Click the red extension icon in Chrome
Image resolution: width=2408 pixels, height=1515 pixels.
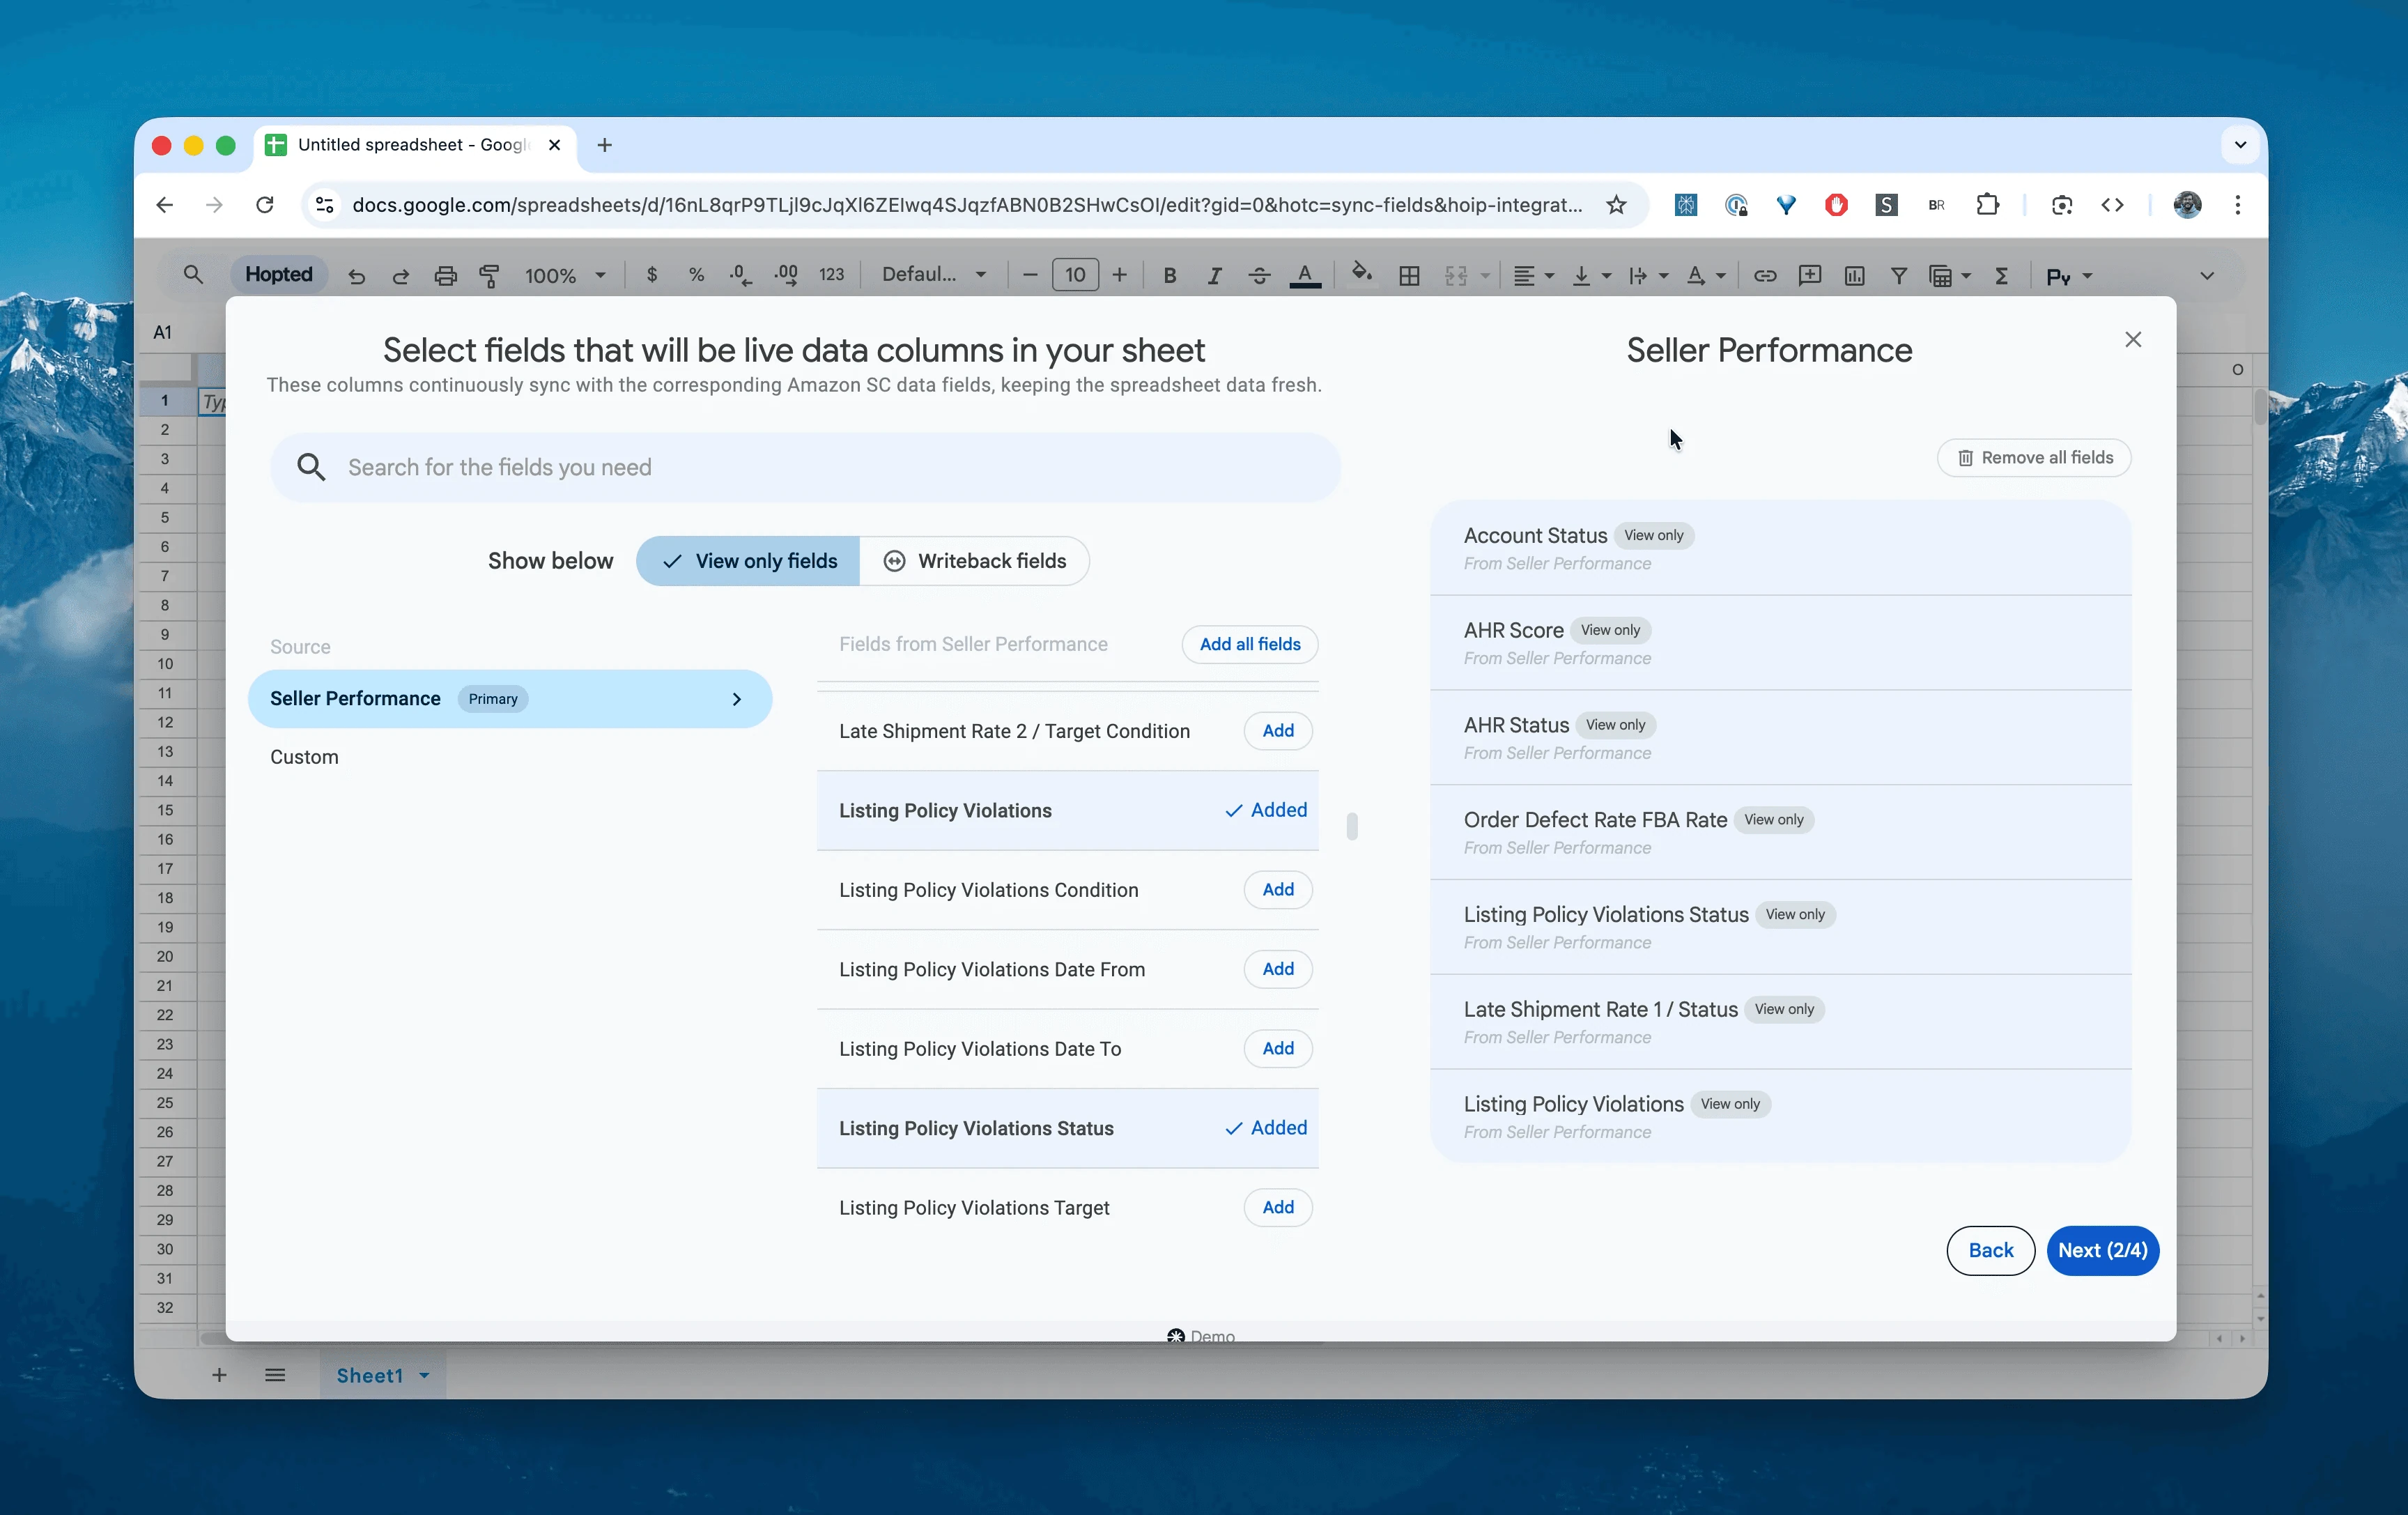(1836, 205)
